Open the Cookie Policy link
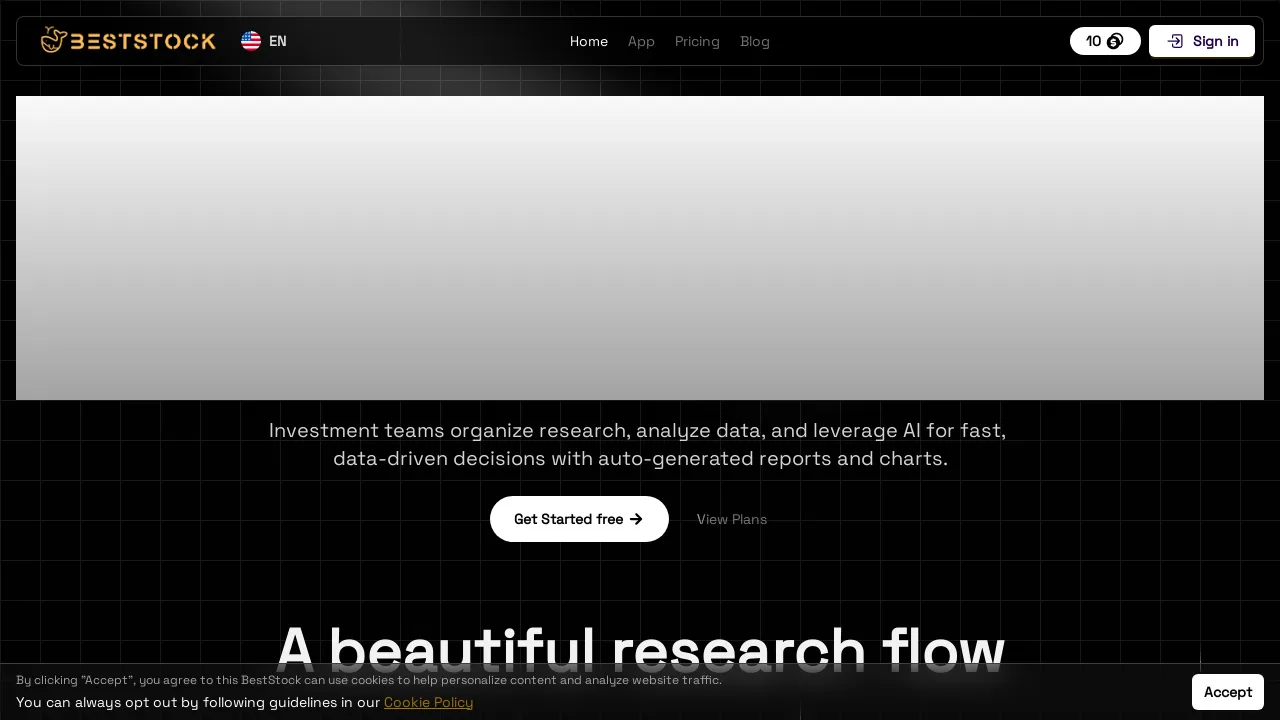The height and width of the screenshot is (720, 1280). point(428,702)
